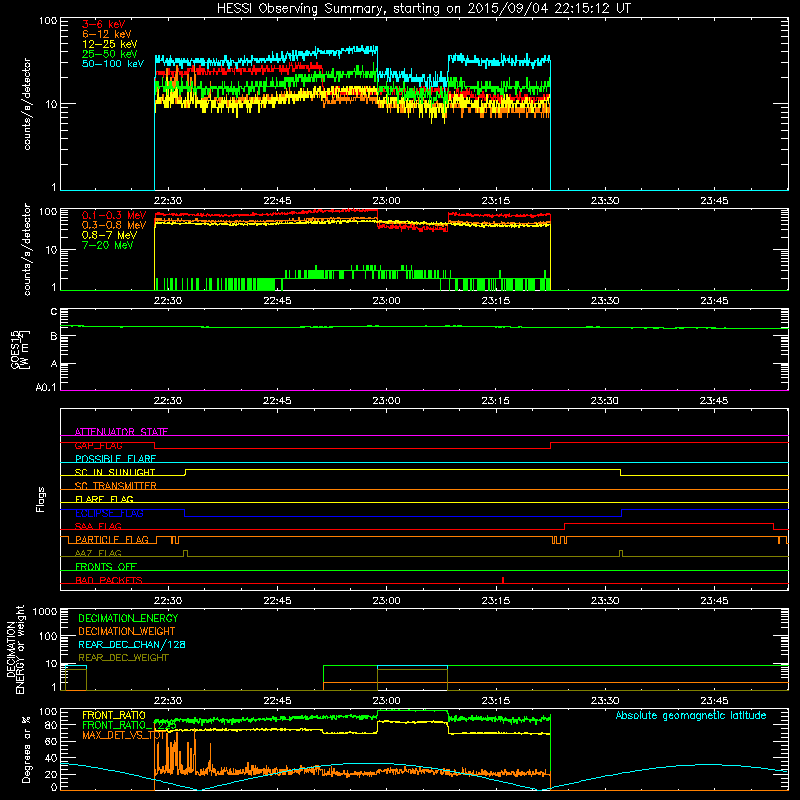Select the SC_TRANSMITTER flag label
The height and width of the screenshot is (800, 800).
(115, 486)
